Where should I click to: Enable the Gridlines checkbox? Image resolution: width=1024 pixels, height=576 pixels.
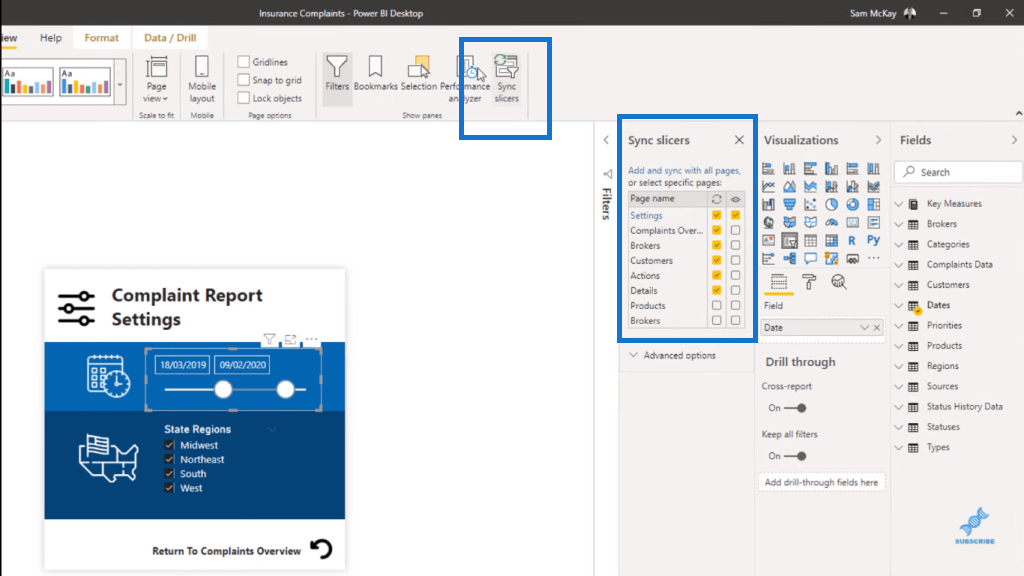tap(244, 62)
